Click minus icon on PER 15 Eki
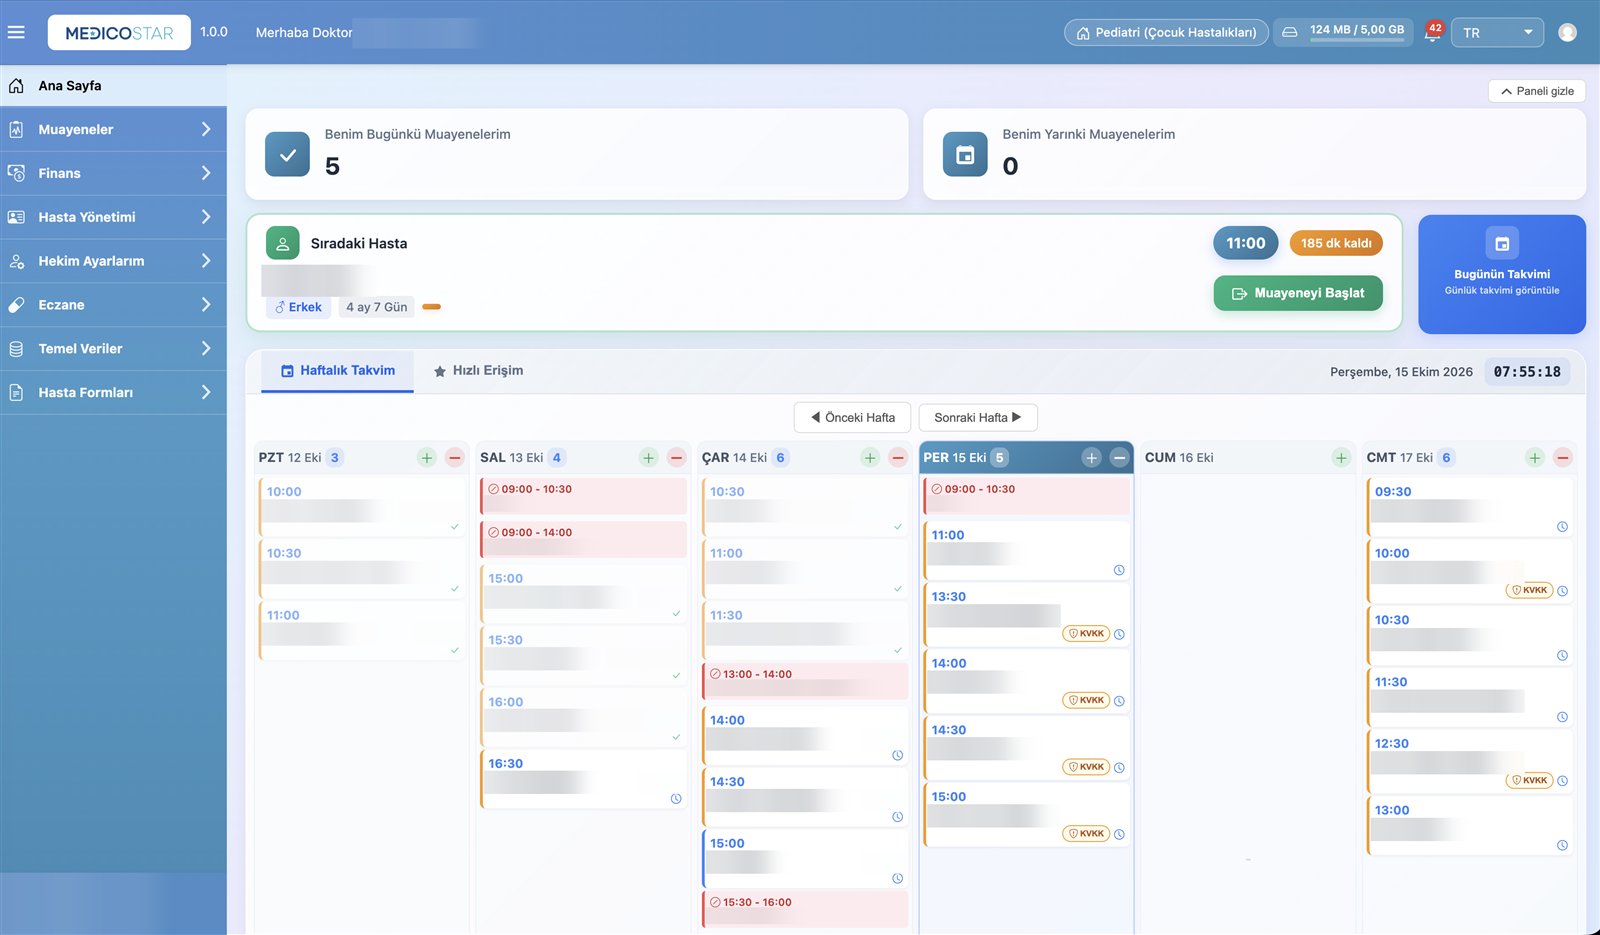Screen dimensions: 1600x935 [x=1119, y=458]
